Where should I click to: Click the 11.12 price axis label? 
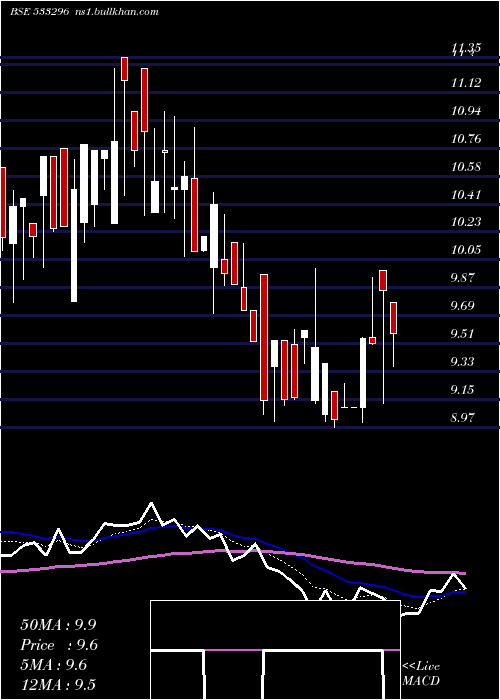(466, 83)
